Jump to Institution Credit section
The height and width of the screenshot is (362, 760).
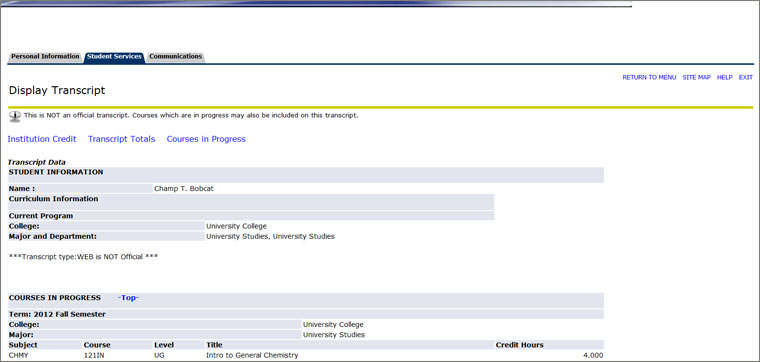(x=42, y=139)
